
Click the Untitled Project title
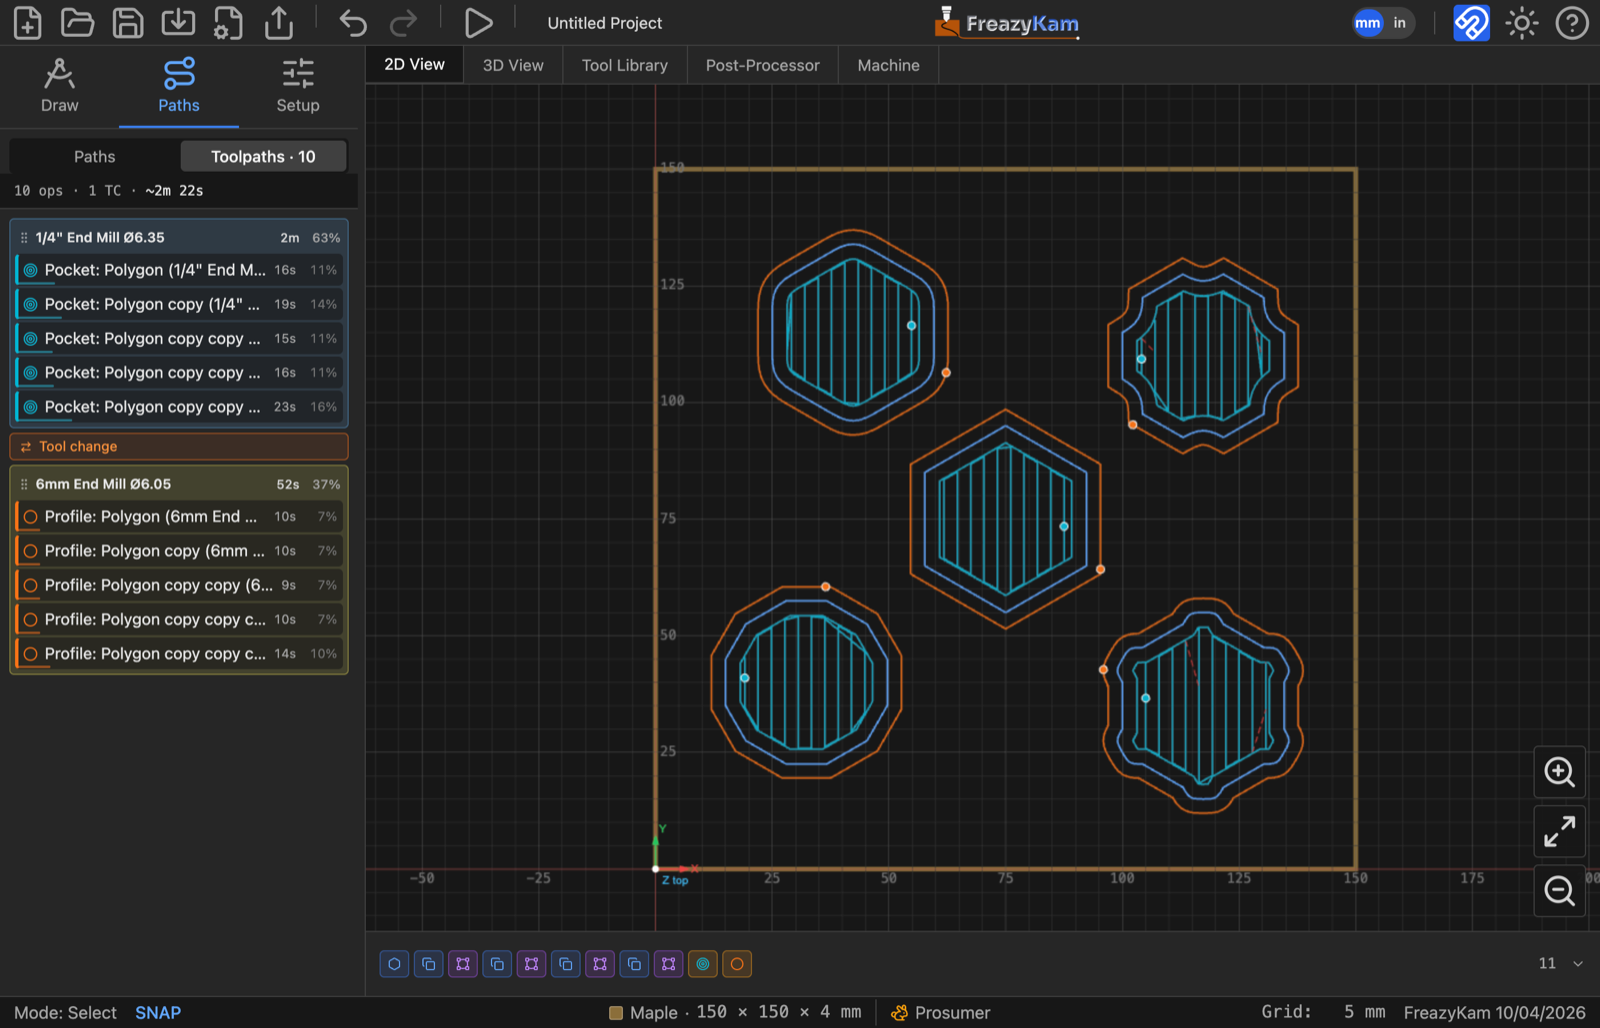(x=605, y=23)
